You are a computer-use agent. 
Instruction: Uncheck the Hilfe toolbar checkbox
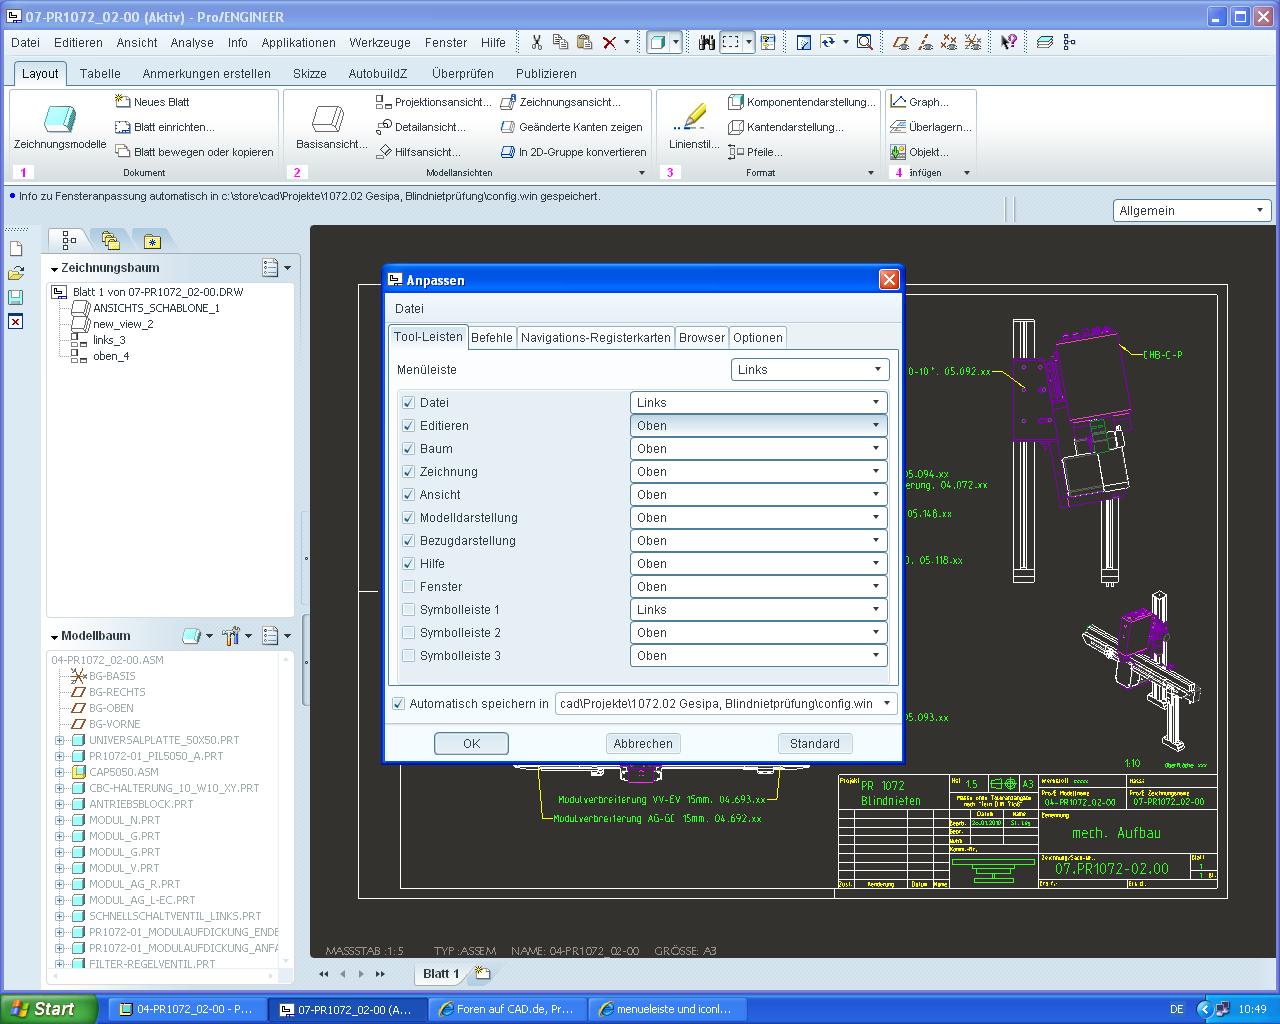tap(408, 563)
